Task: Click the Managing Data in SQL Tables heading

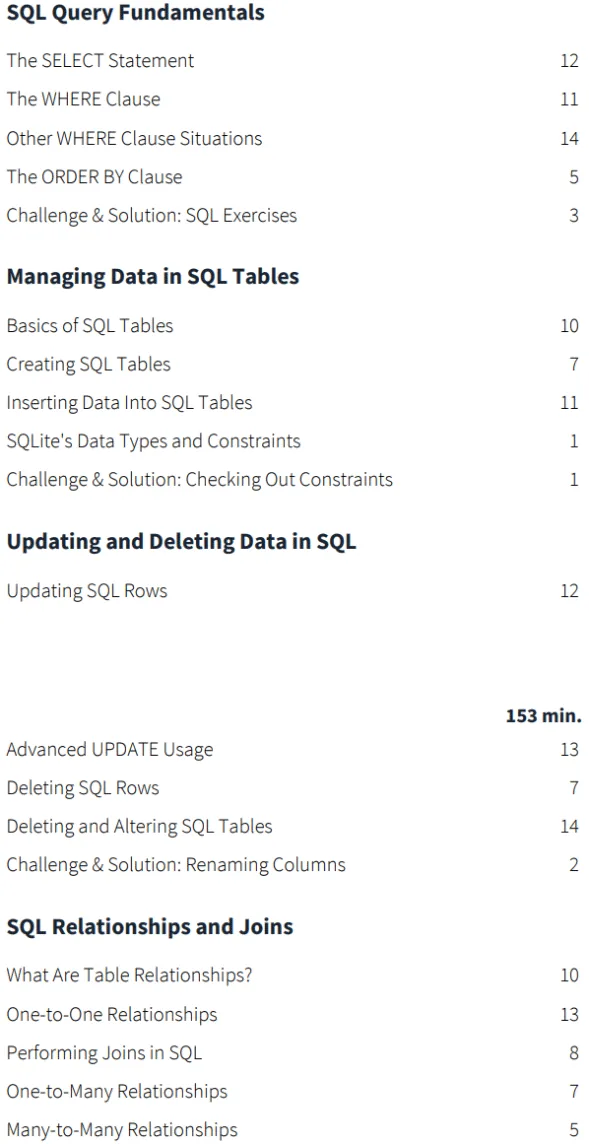Action: [x=153, y=277]
